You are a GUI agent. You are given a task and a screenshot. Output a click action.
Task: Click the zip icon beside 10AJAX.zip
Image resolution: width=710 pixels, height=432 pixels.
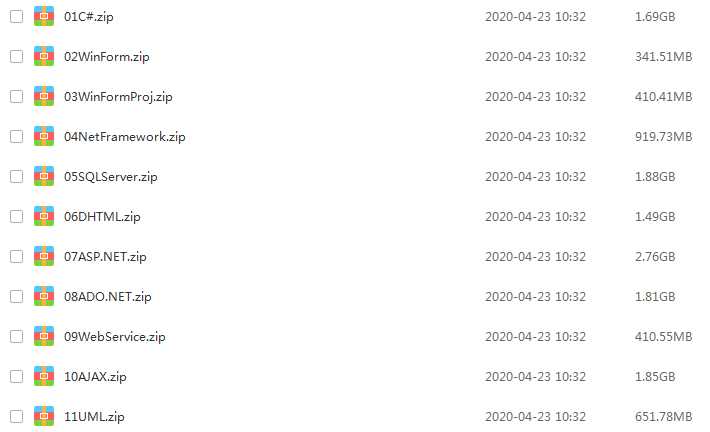tap(44, 376)
